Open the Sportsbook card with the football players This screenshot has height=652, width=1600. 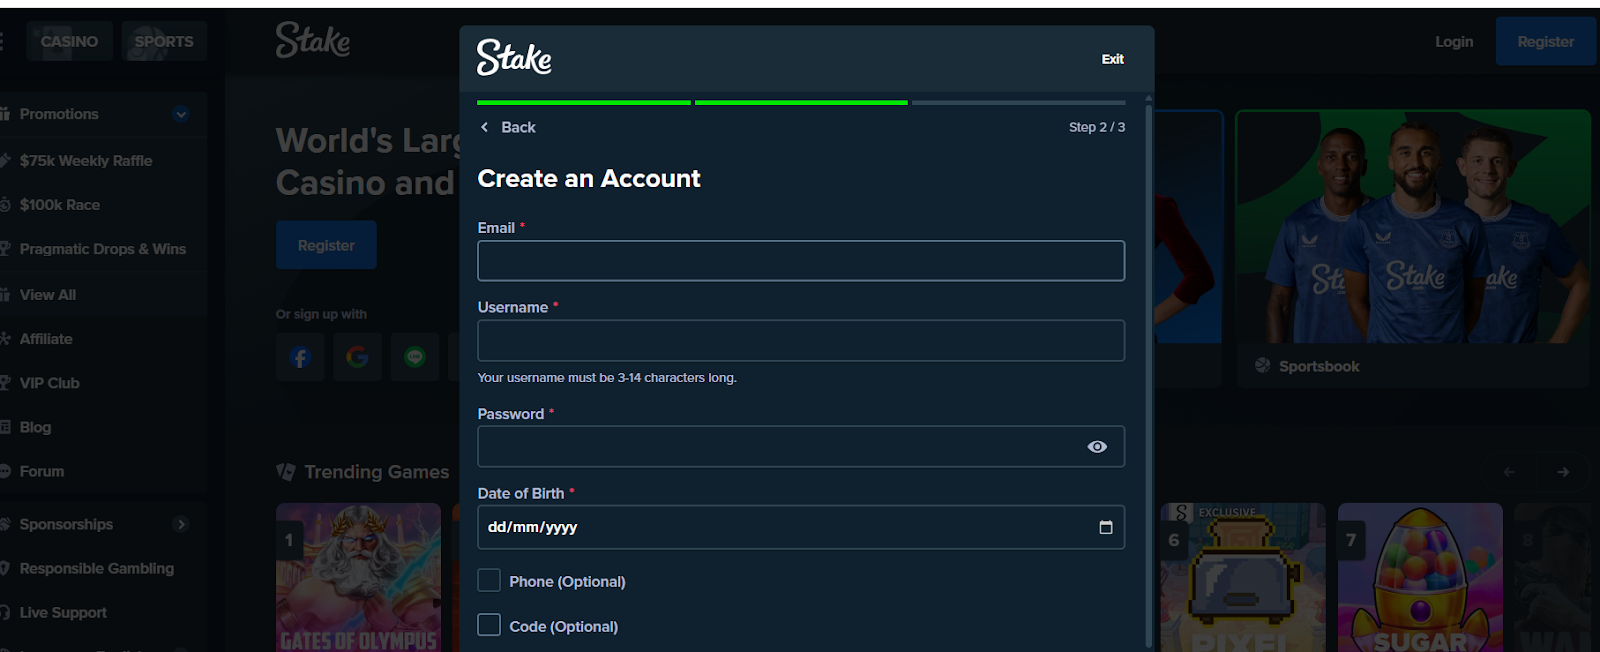click(1412, 248)
